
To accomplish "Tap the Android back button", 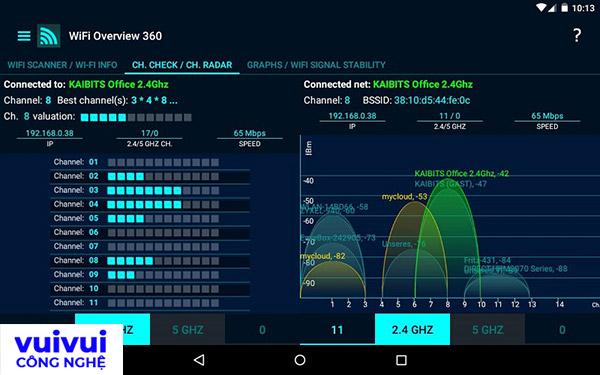I will click(199, 360).
